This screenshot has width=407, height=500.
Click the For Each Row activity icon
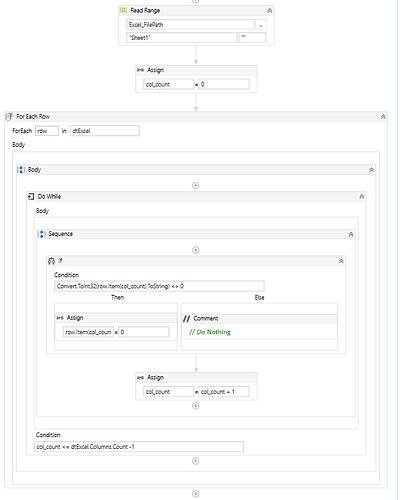point(9,116)
